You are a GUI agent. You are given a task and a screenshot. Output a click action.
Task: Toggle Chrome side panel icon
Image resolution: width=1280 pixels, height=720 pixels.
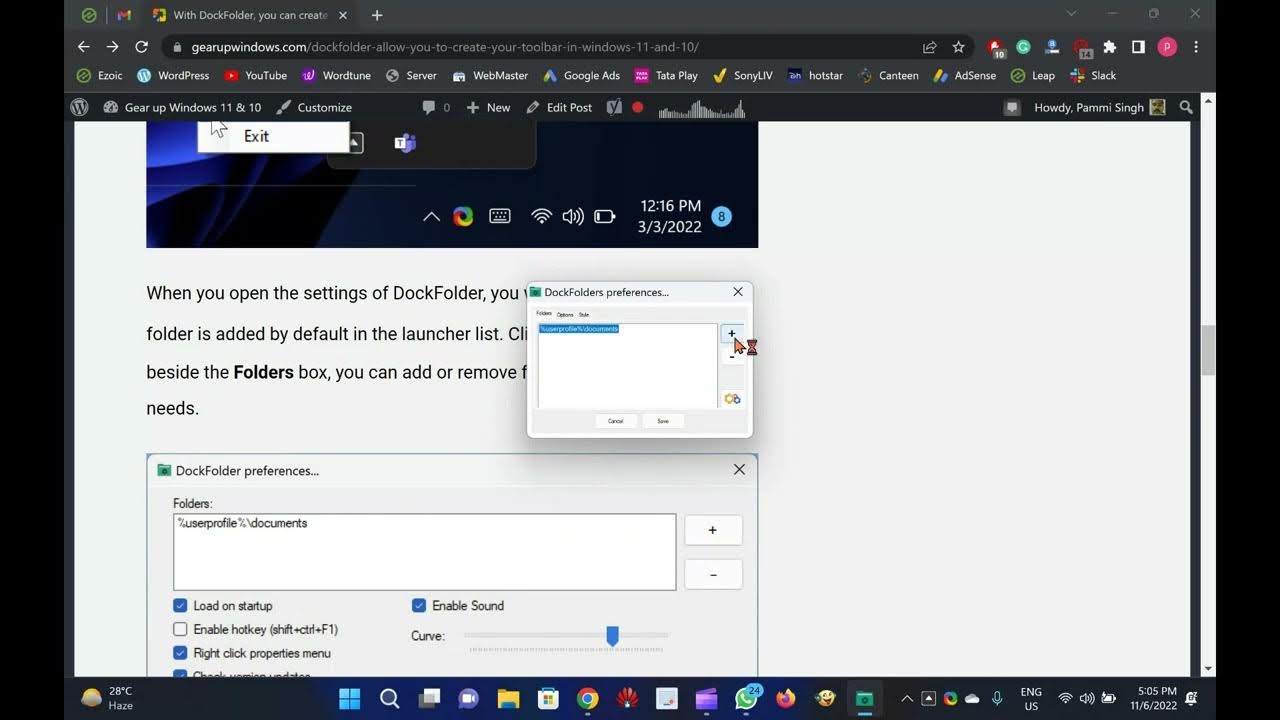tap(1138, 47)
